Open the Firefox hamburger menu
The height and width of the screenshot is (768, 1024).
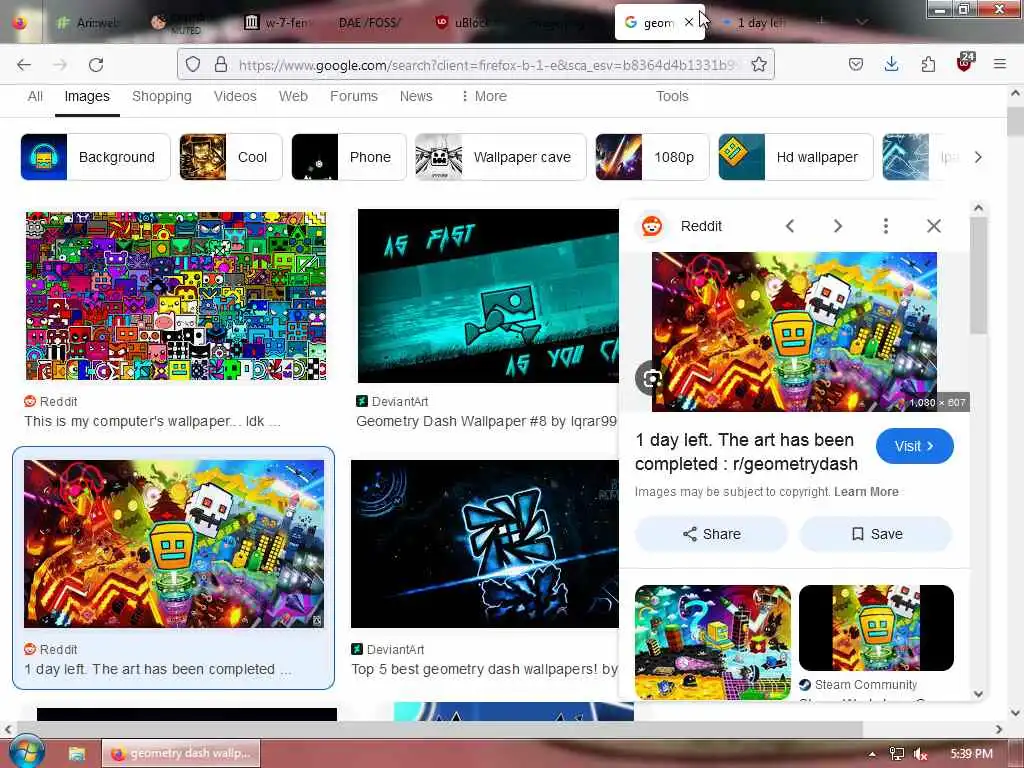pyautogui.click(x=1000, y=64)
